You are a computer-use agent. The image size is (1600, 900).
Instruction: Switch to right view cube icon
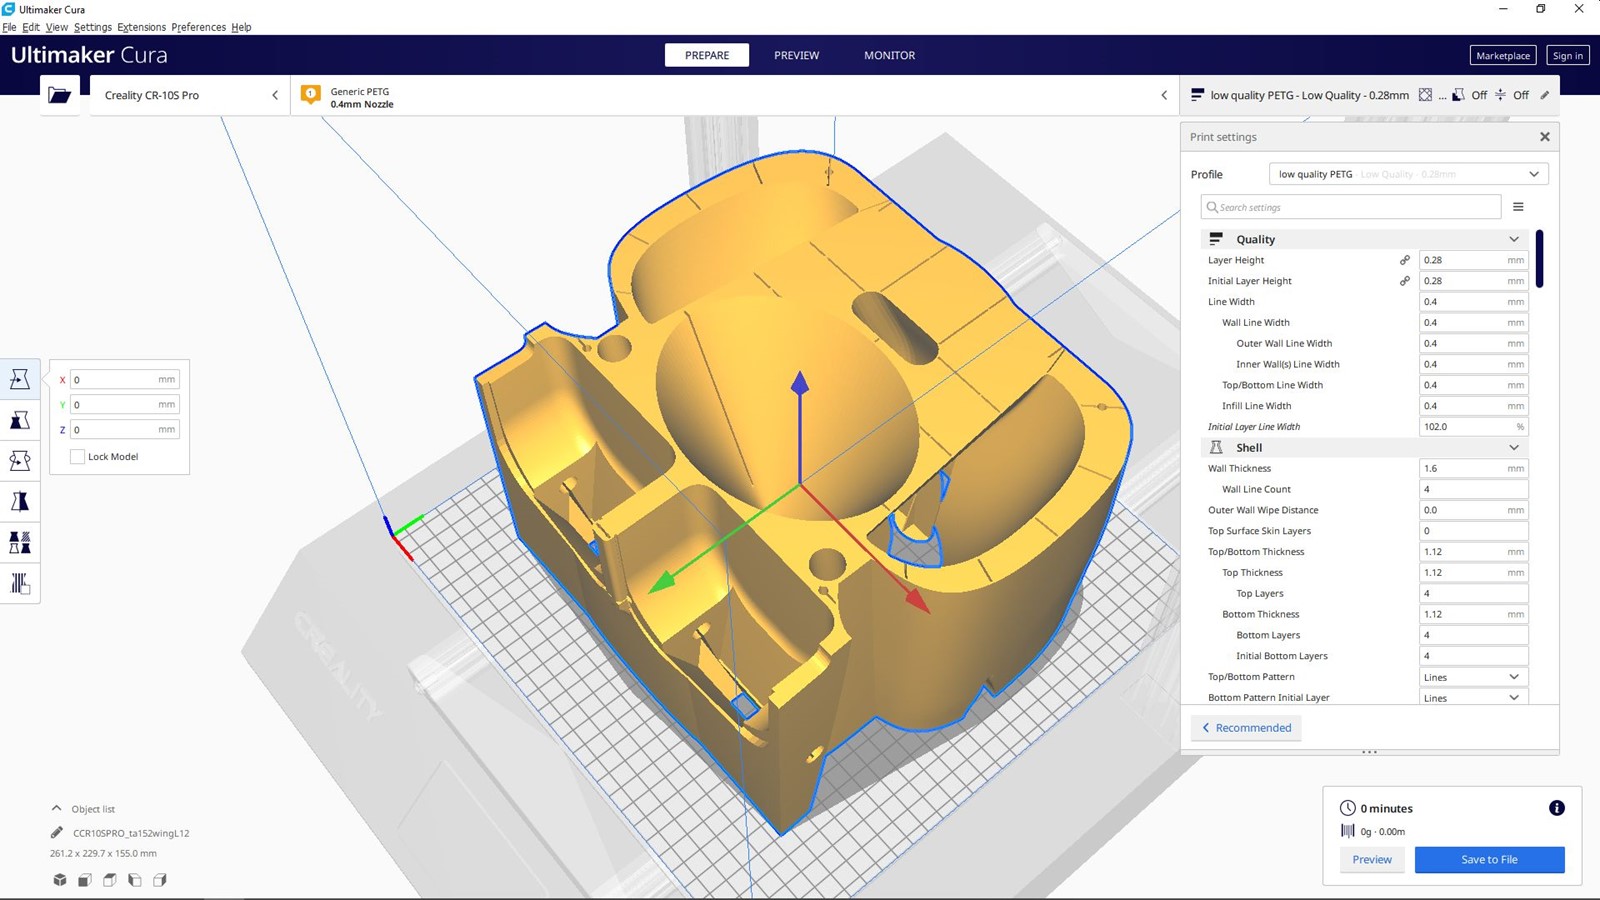point(160,880)
